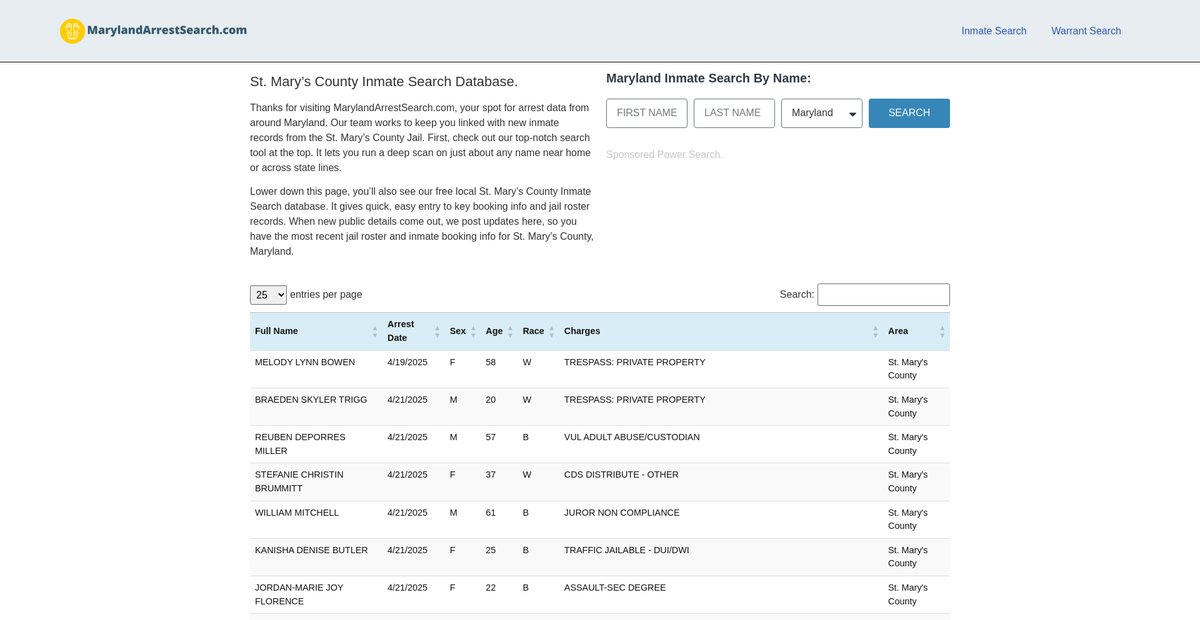Focus the LAST NAME input field
The height and width of the screenshot is (620, 1200).
[734, 113]
